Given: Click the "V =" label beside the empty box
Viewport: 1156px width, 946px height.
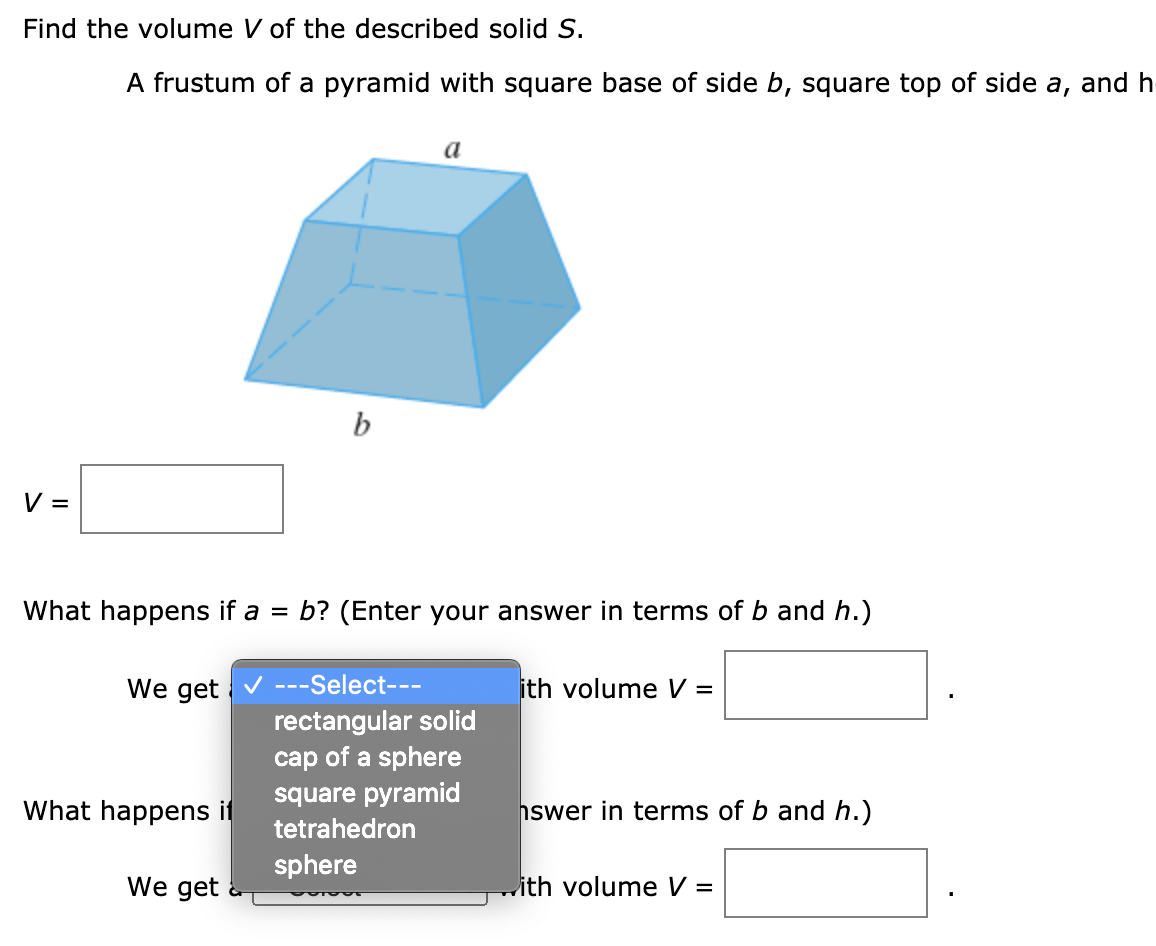Looking at the screenshot, I should pyautogui.click(x=43, y=500).
